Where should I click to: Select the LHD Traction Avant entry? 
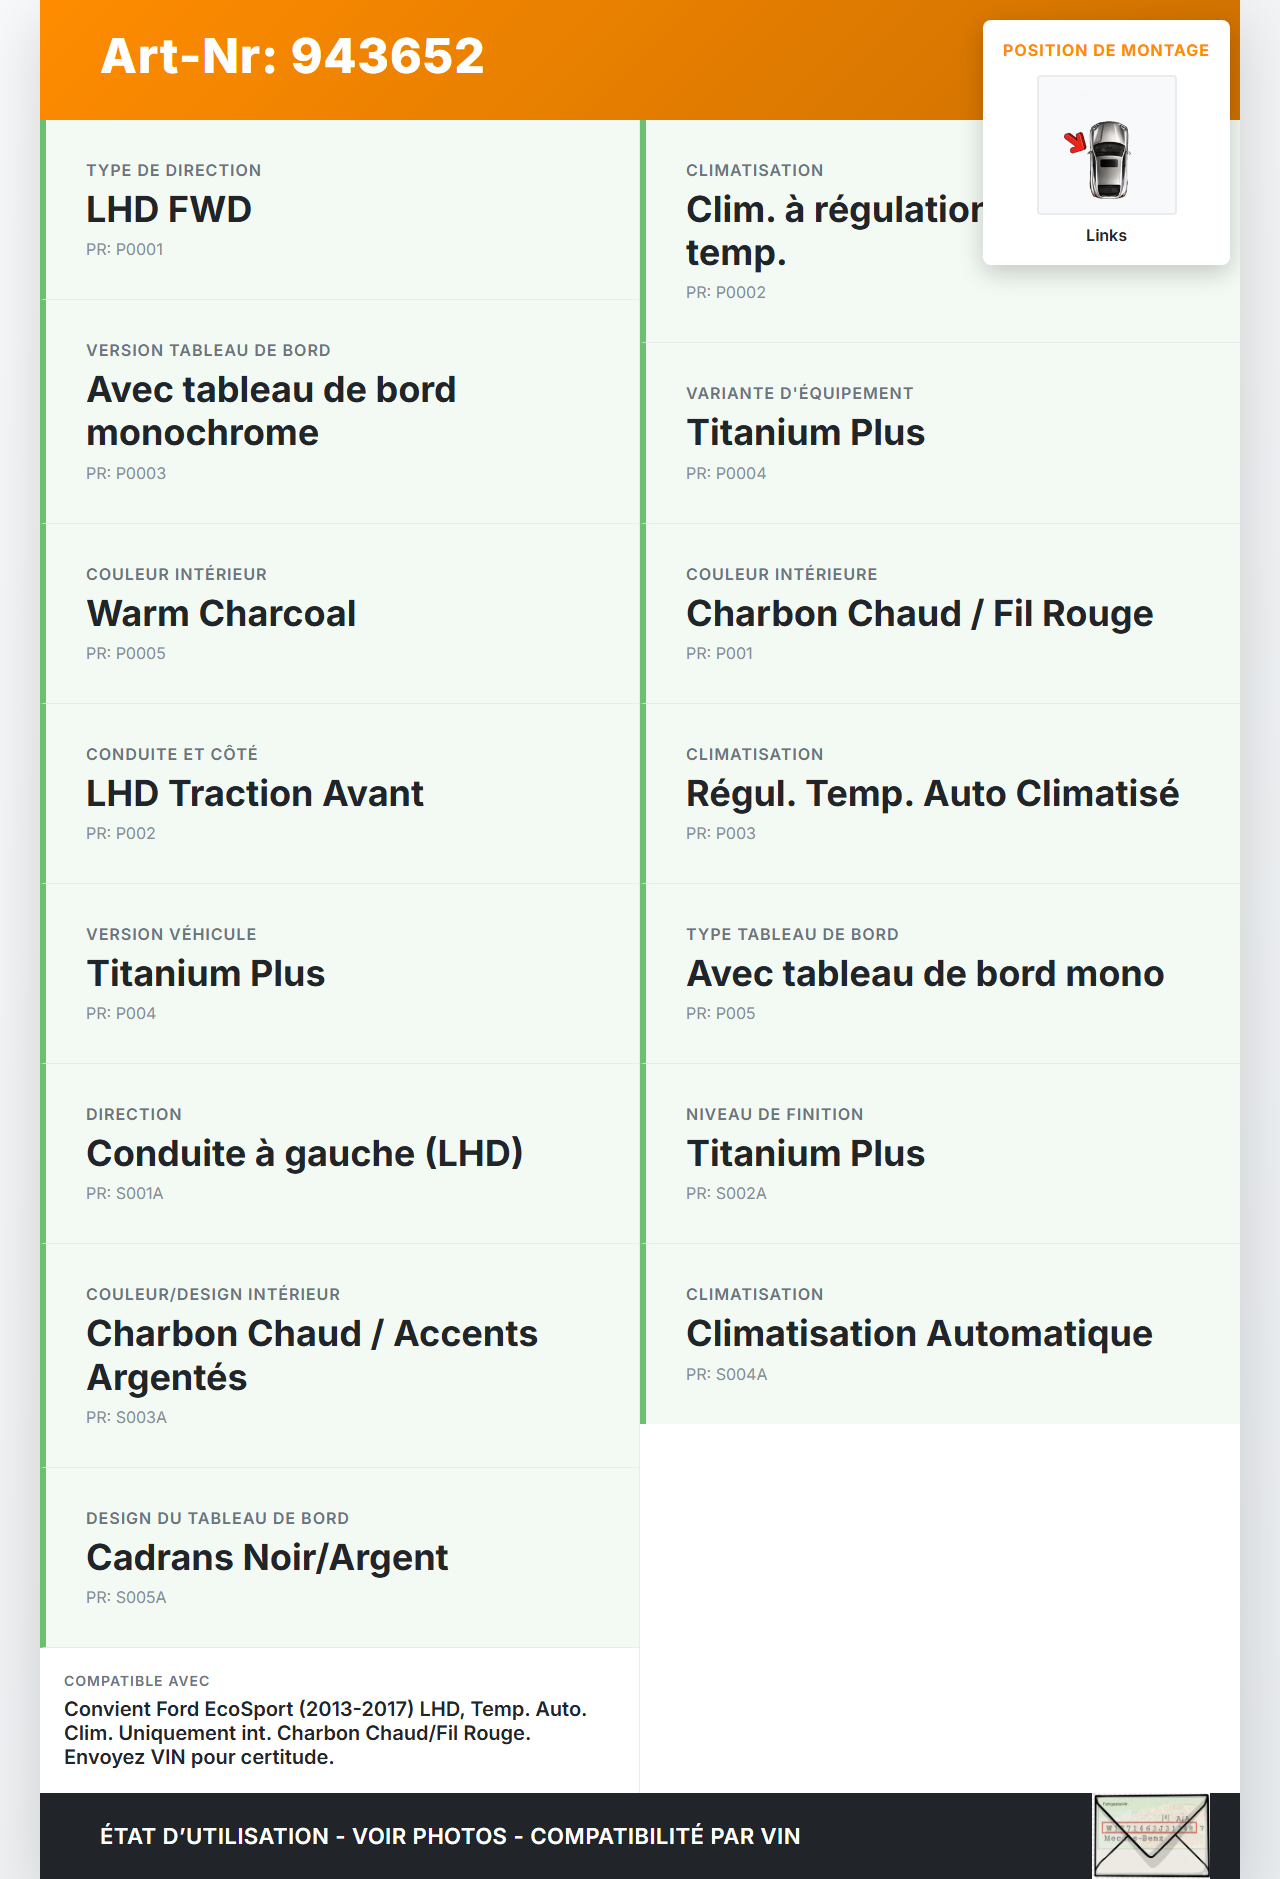[255, 794]
